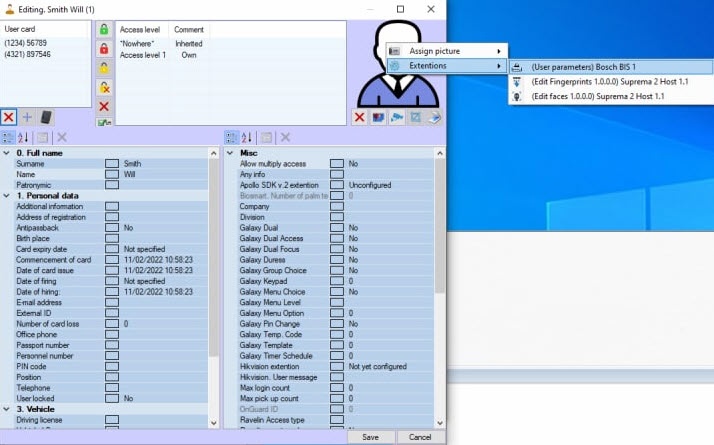Click the Not yet configured Hikvision value

pos(377,367)
